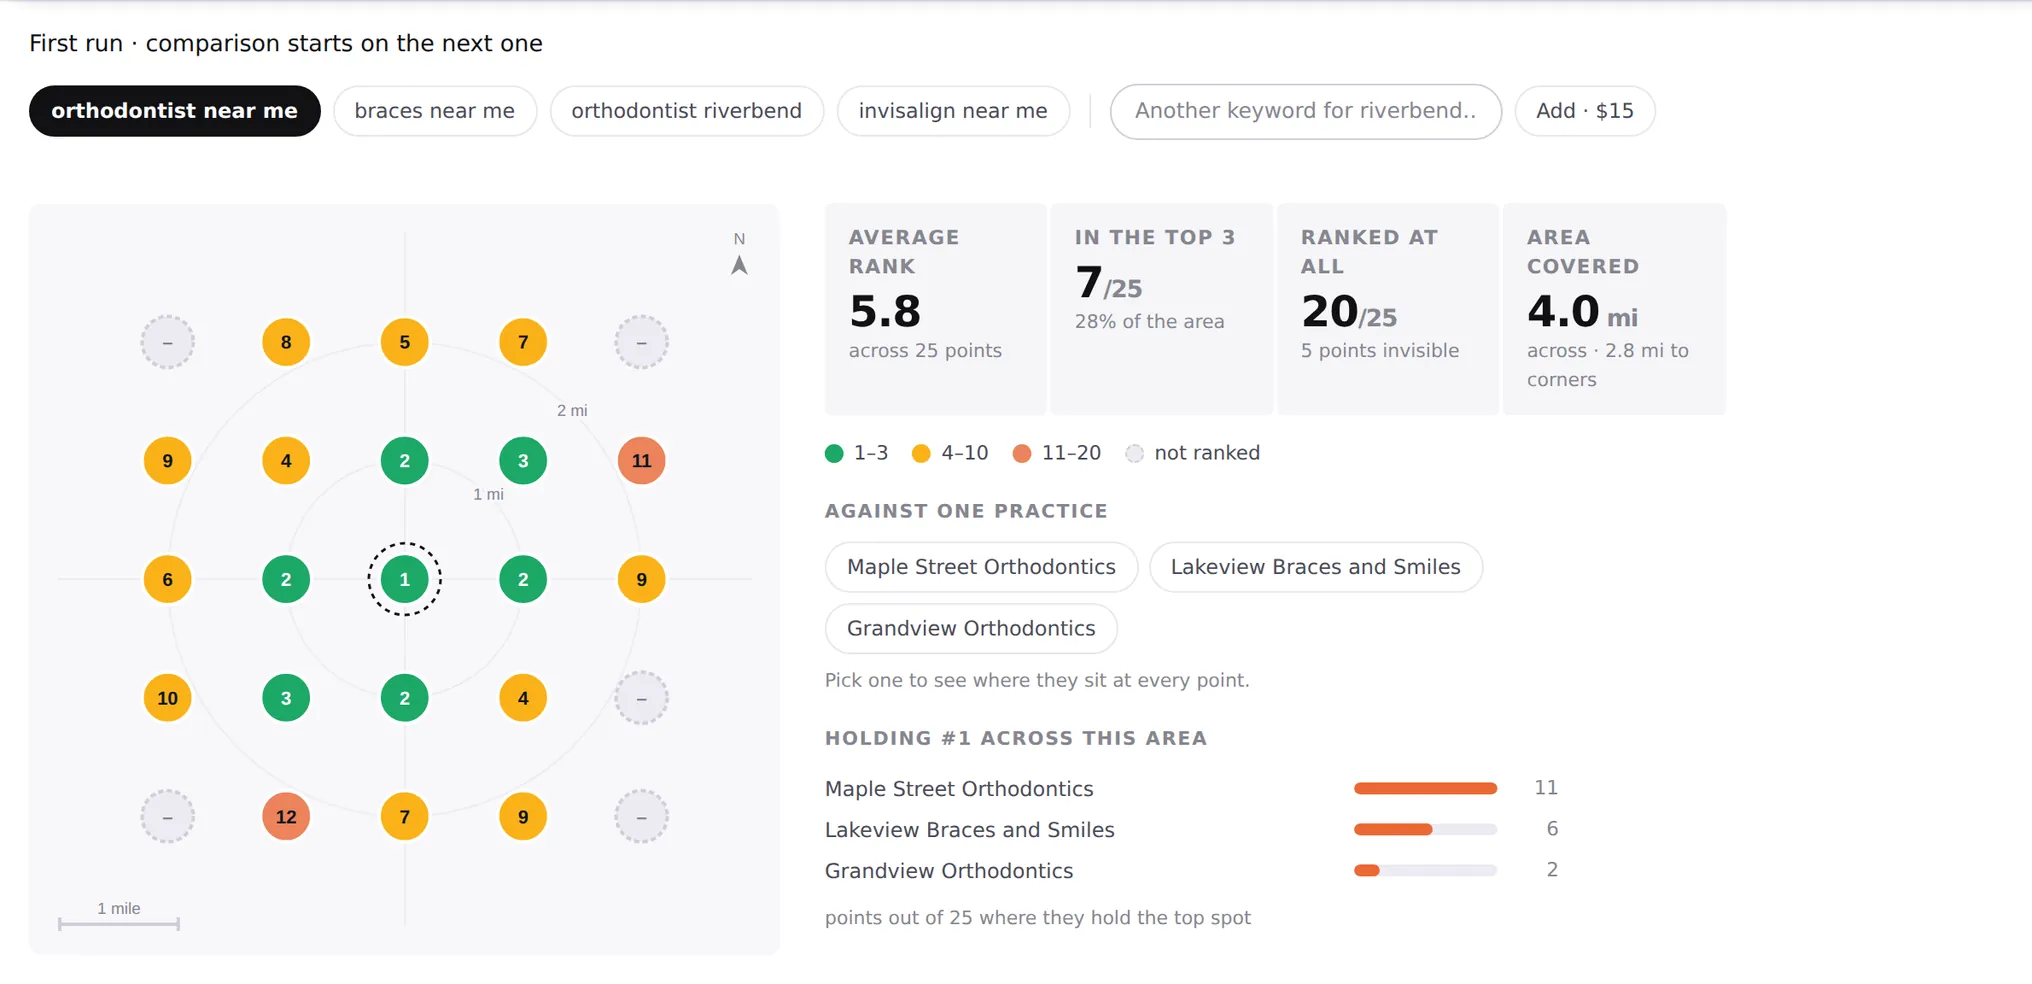Click the '1 mile' scale bar label
This screenshot has width=2032, height=984.
(x=118, y=908)
